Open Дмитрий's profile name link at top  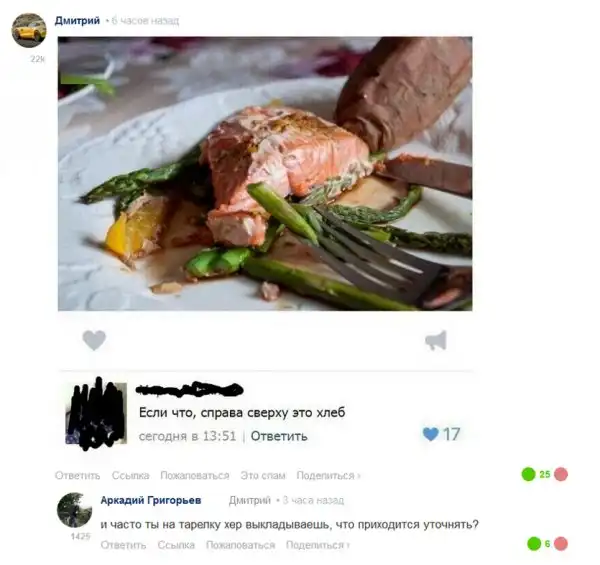77,20
